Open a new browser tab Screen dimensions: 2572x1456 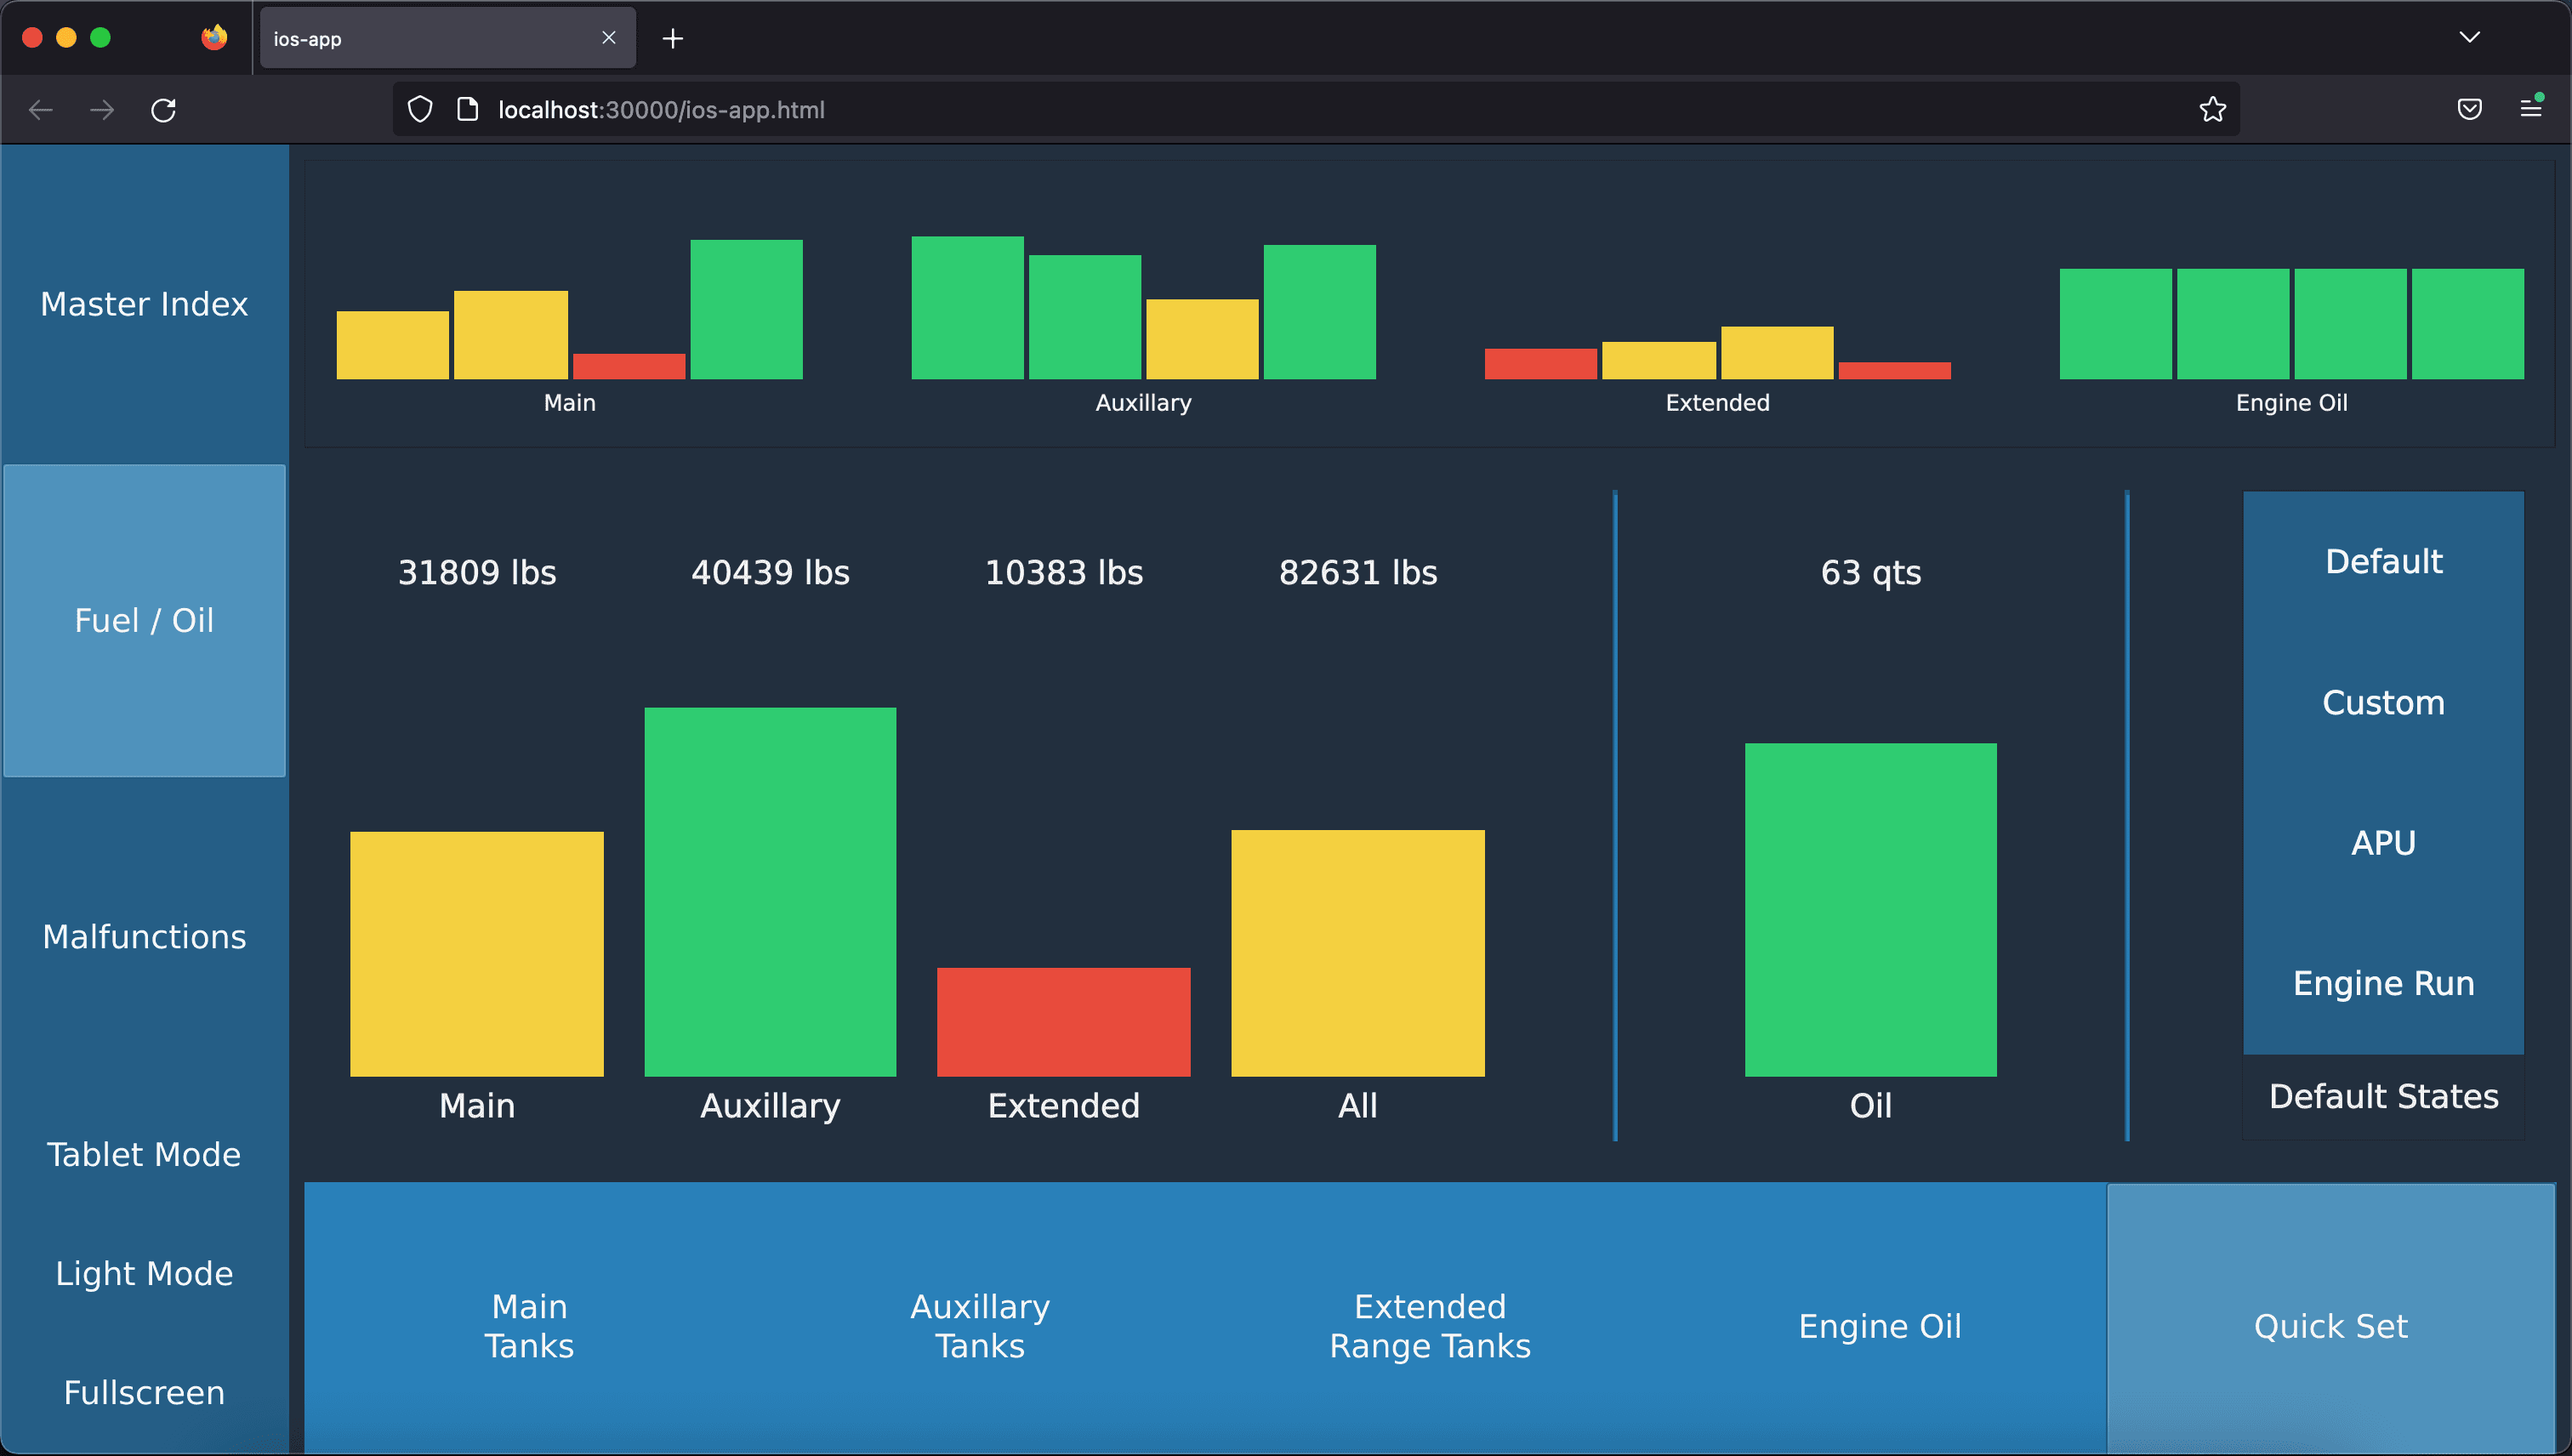tap(673, 38)
